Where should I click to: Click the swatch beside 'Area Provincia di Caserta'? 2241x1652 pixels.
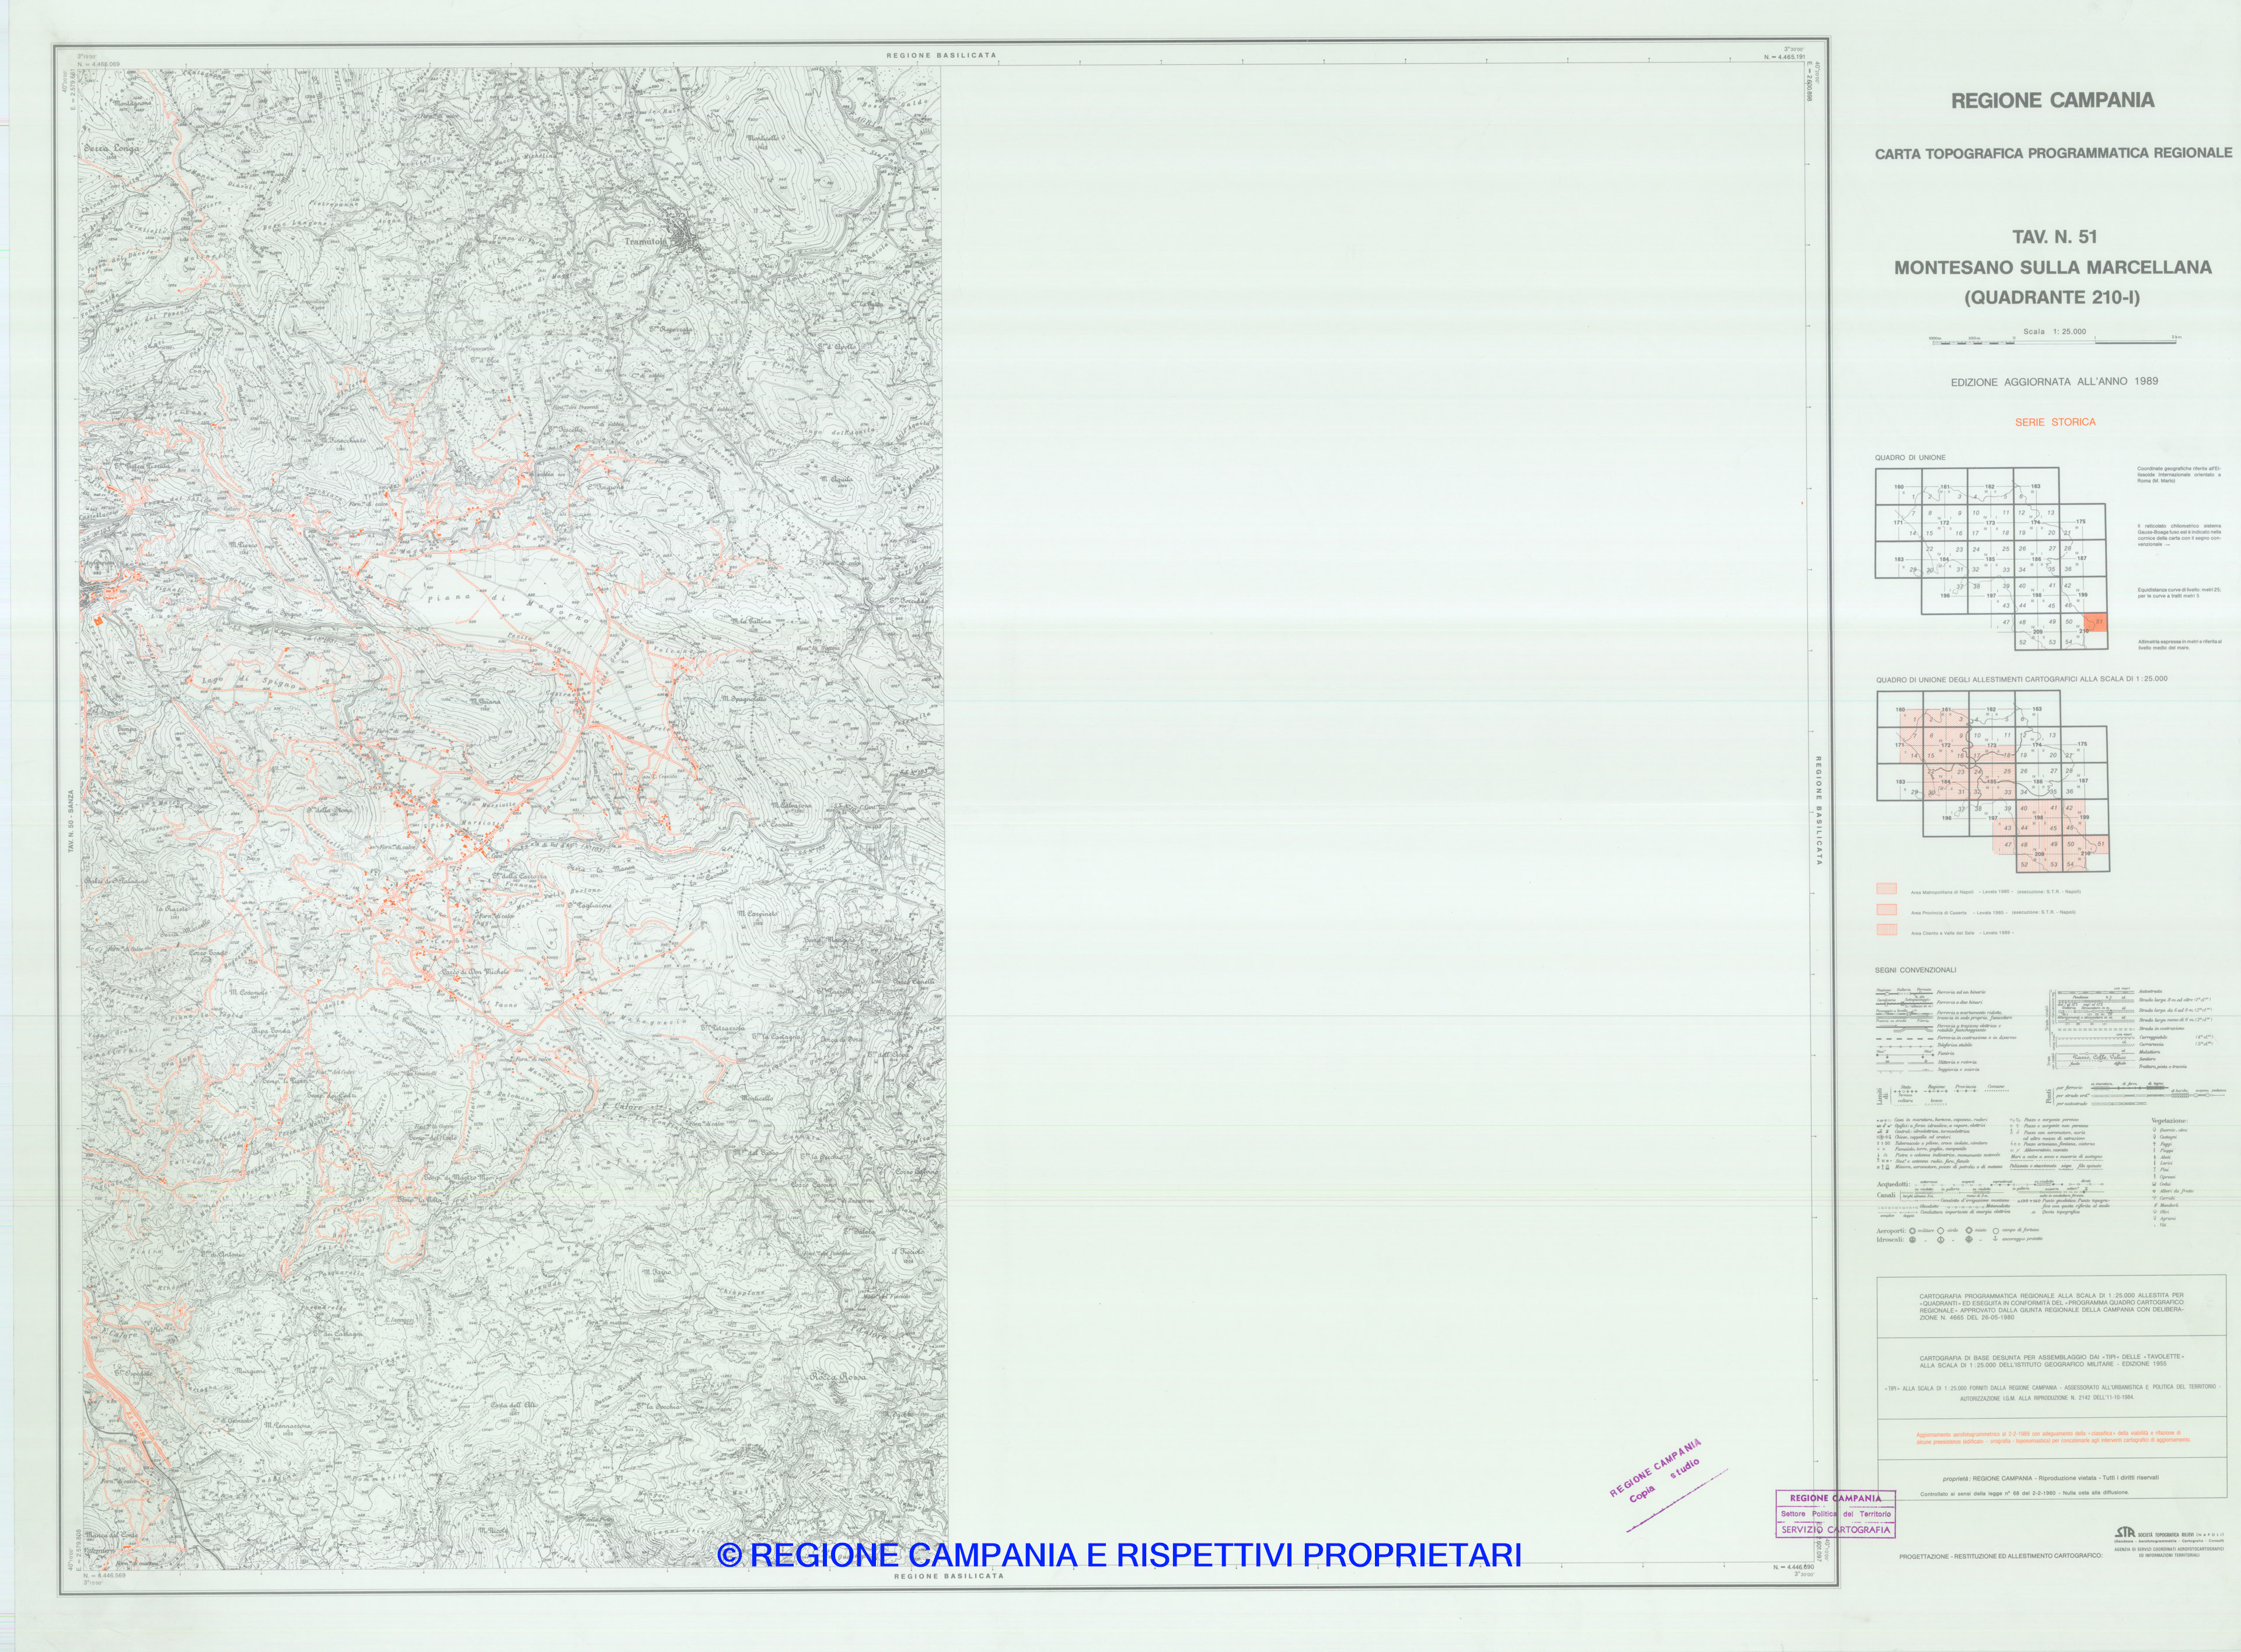[x=1886, y=909]
